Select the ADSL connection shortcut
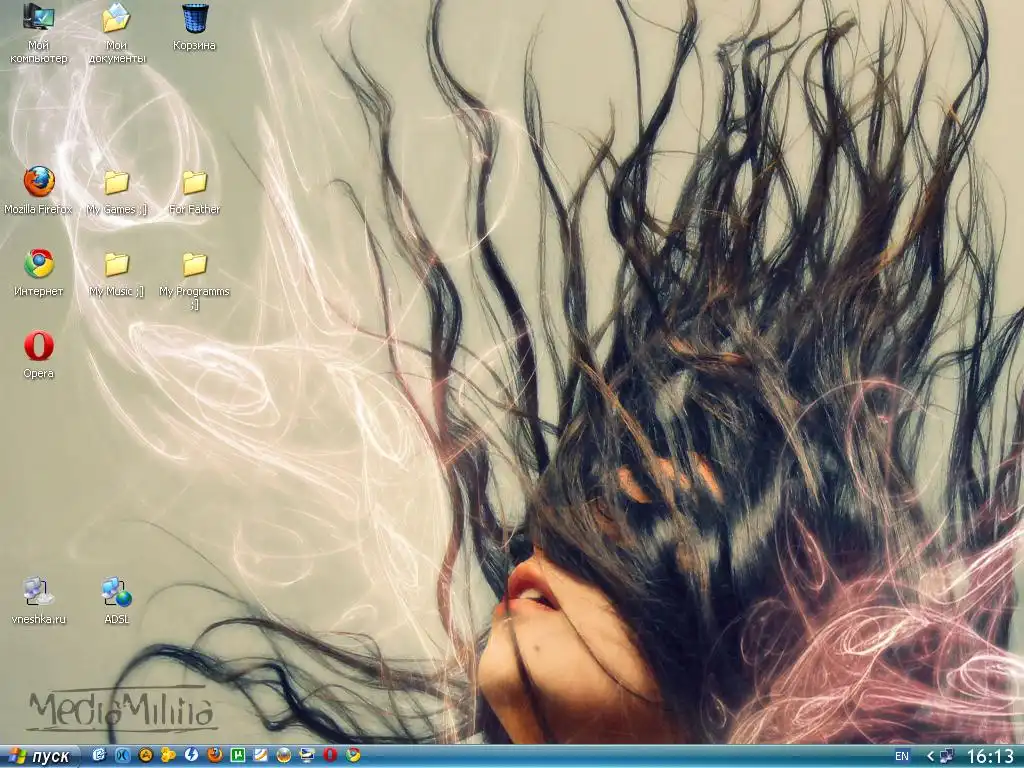This screenshot has width=1024, height=768. click(x=117, y=592)
